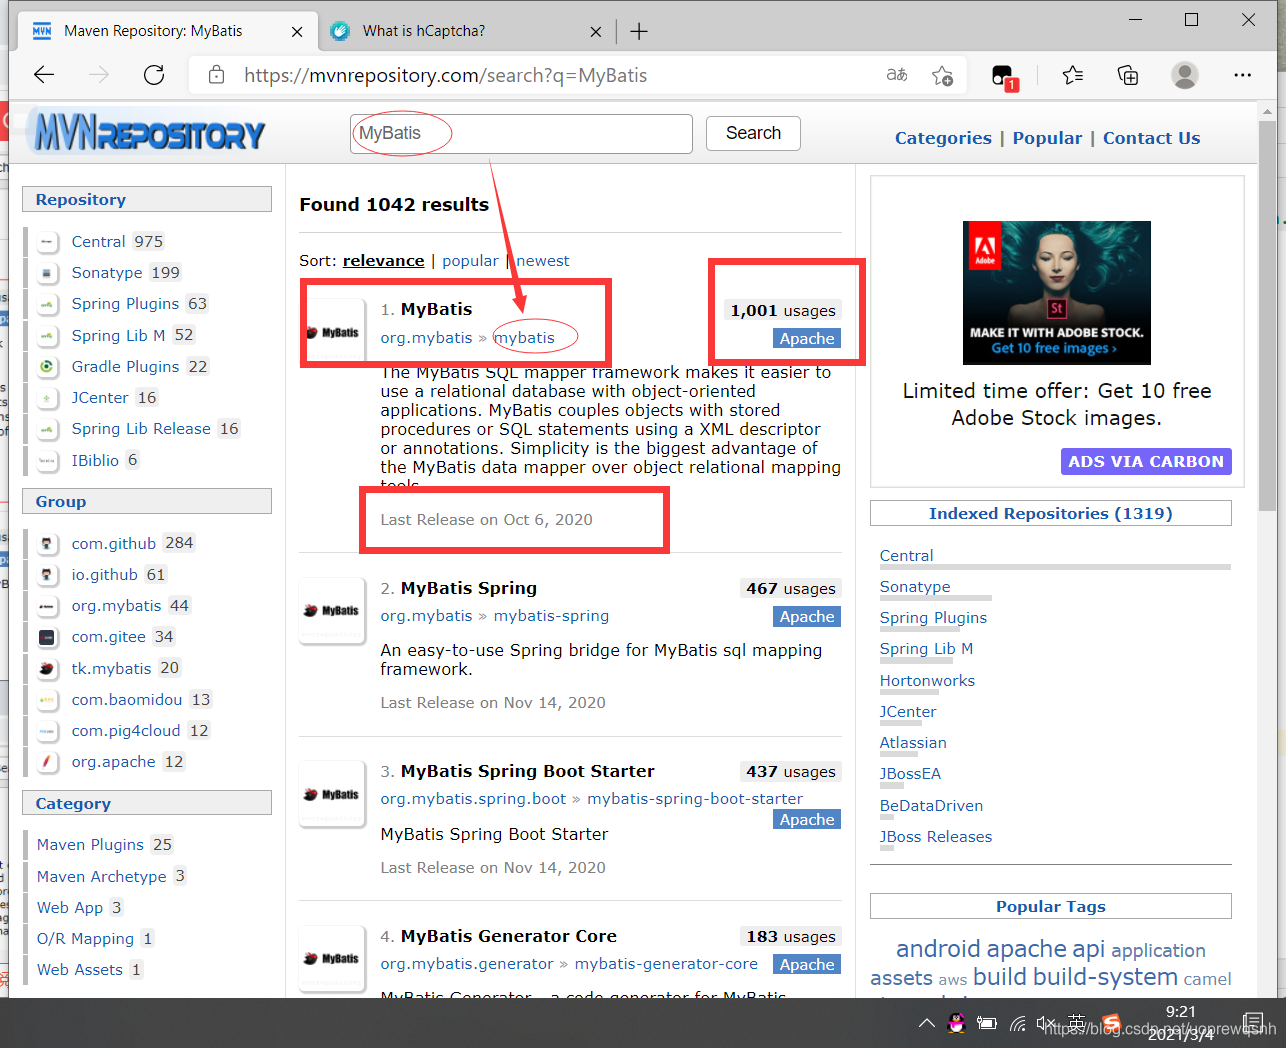The height and width of the screenshot is (1048, 1286).
Task: Filter by io.github group
Action: 104,574
